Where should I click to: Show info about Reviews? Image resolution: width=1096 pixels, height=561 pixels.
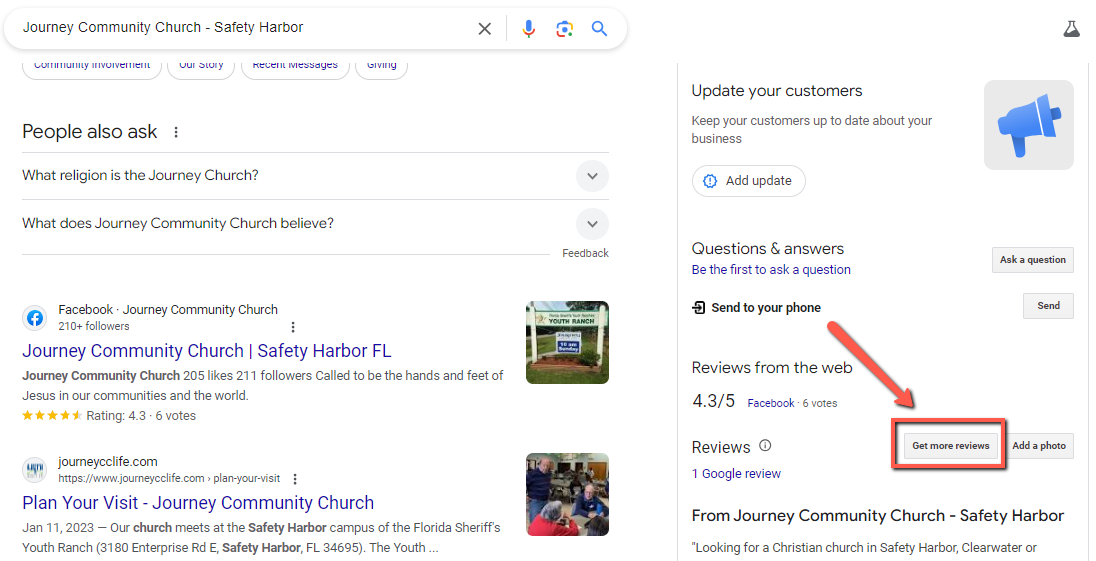[x=765, y=446]
